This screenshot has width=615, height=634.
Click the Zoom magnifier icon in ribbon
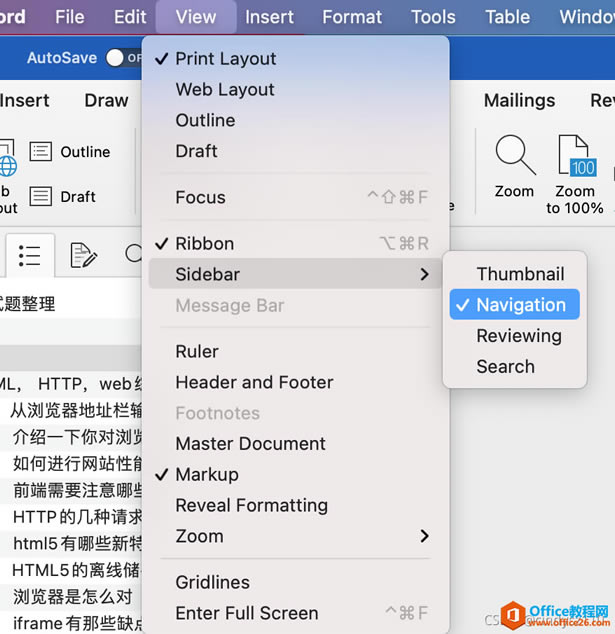pos(515,155)
